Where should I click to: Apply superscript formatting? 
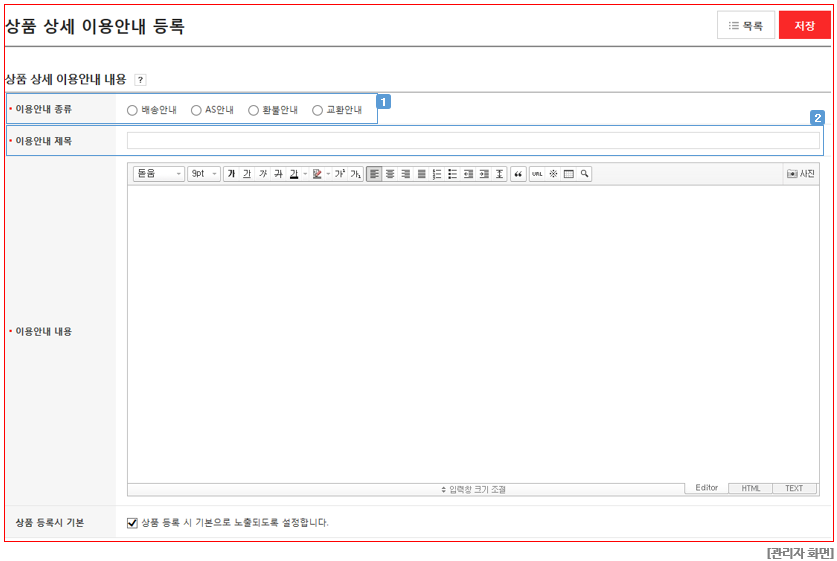click(339, 174)
